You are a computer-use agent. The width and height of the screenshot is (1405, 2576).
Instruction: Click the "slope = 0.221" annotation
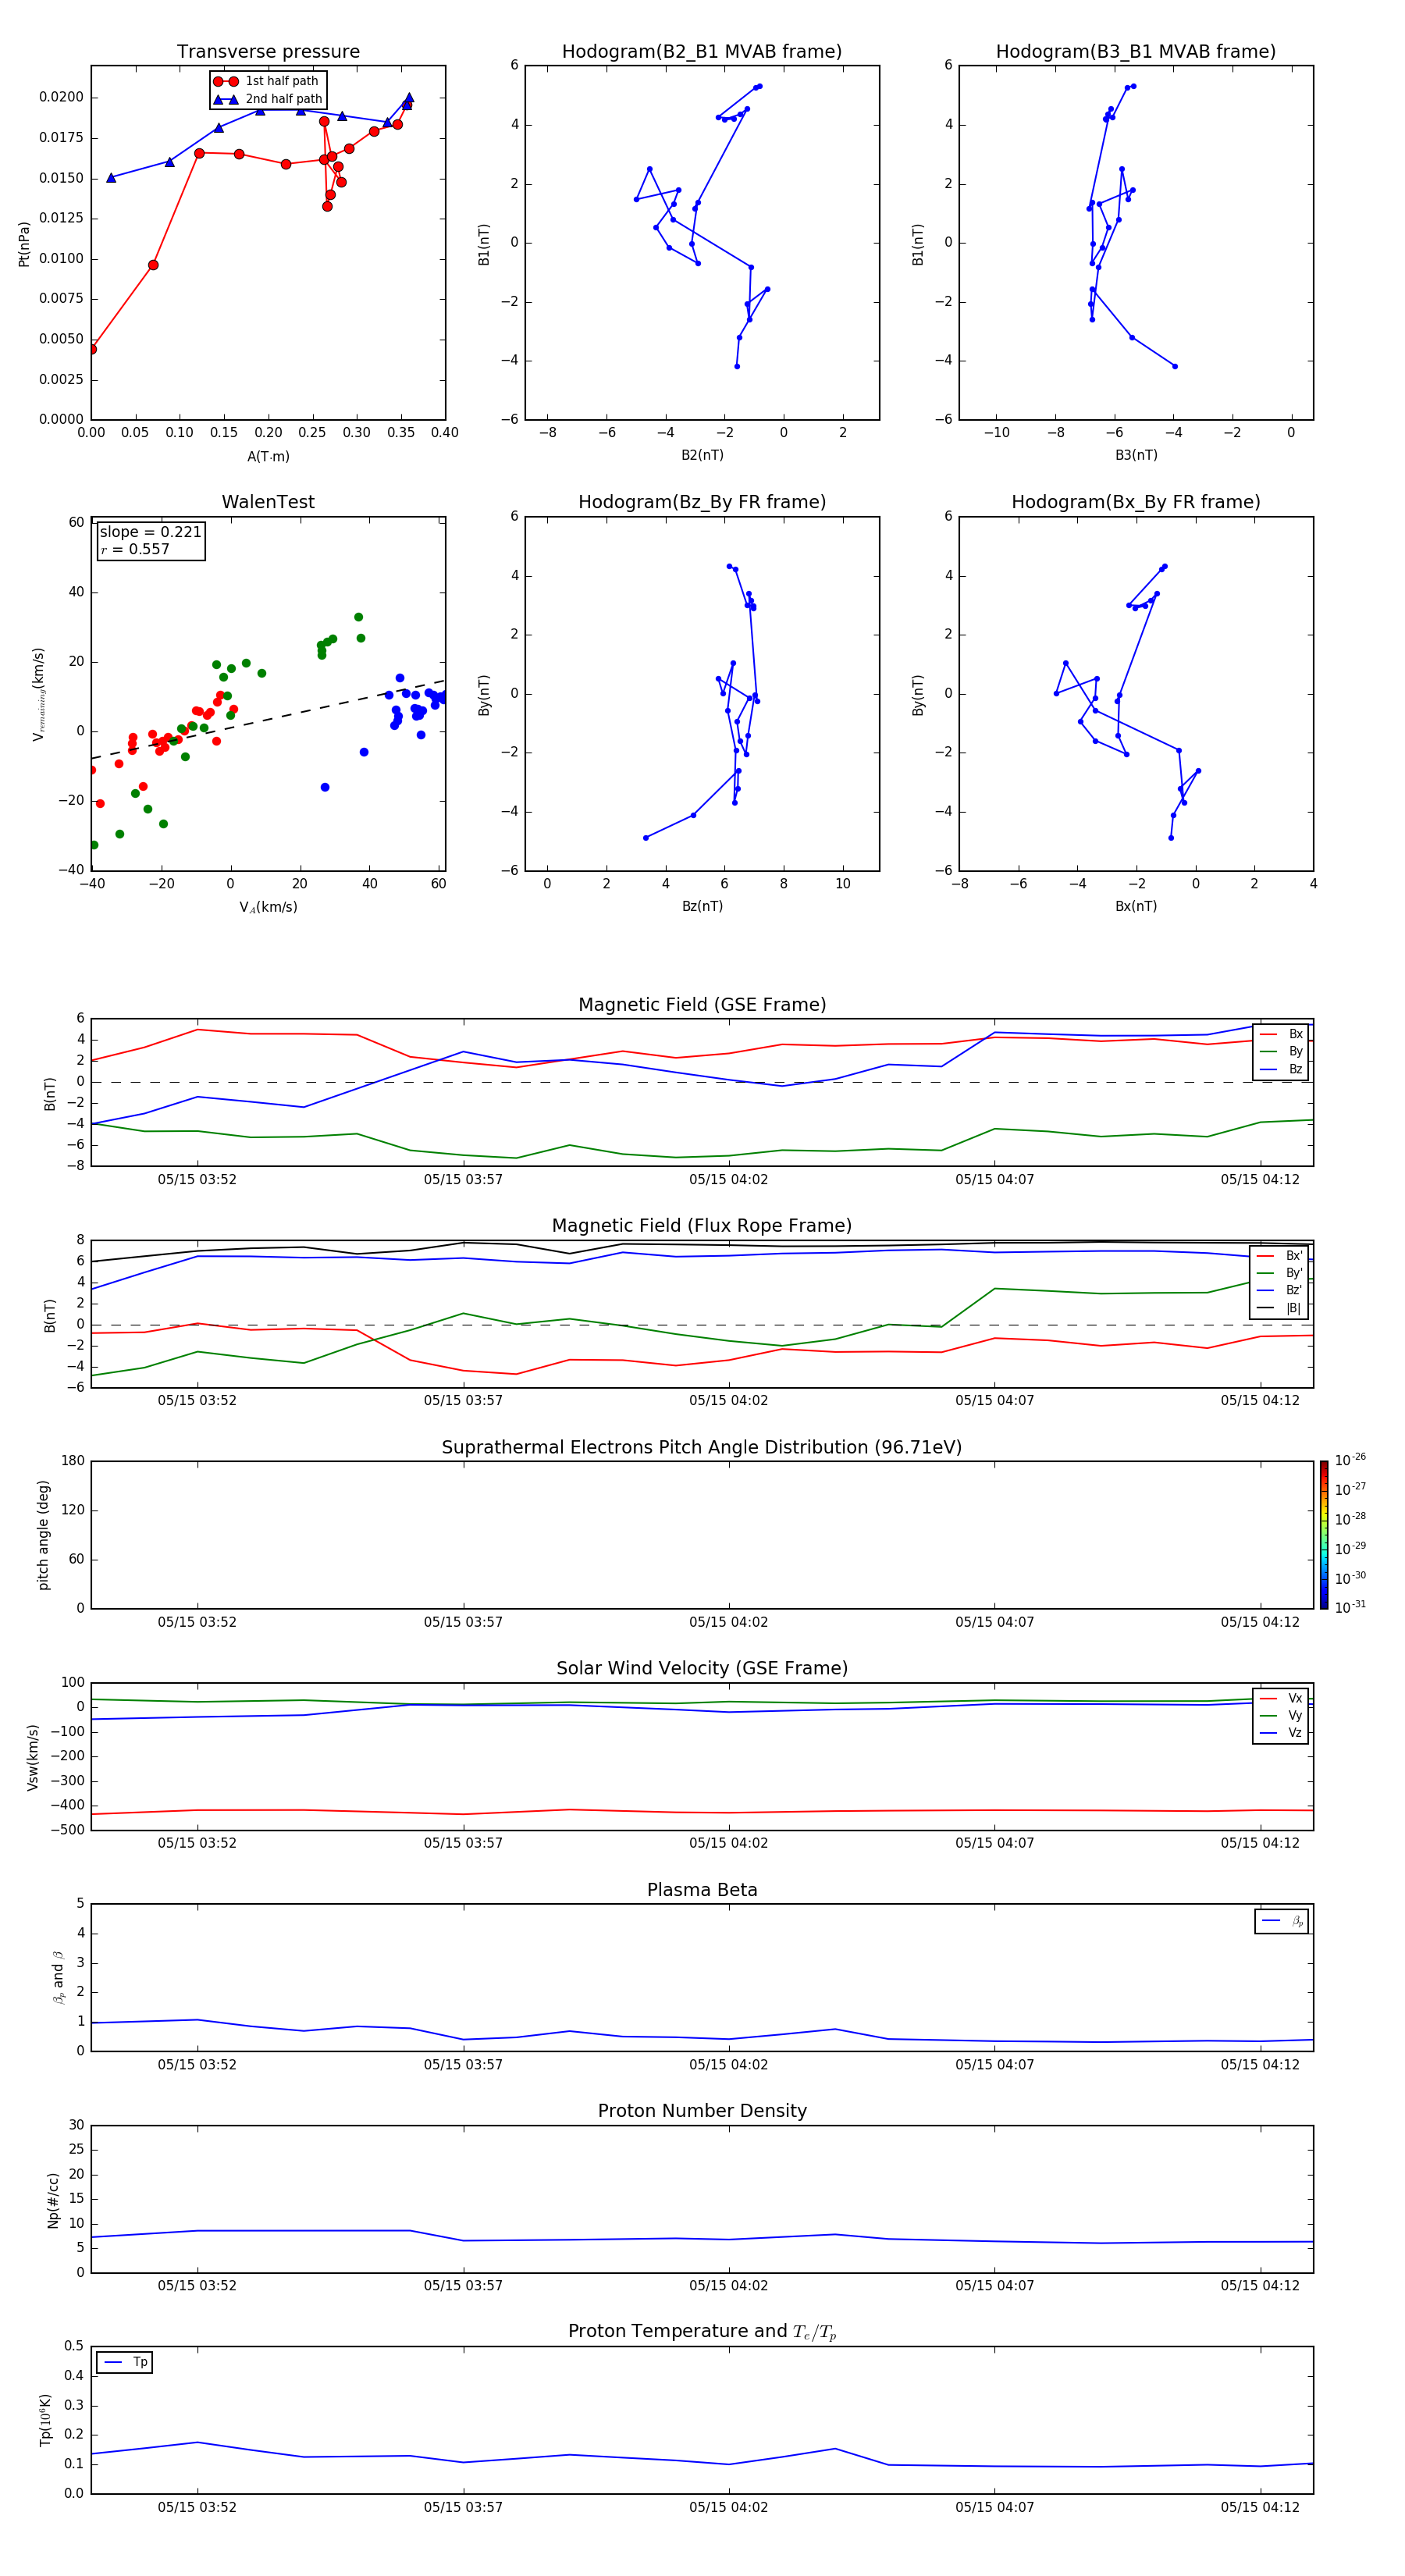[151, 532]
